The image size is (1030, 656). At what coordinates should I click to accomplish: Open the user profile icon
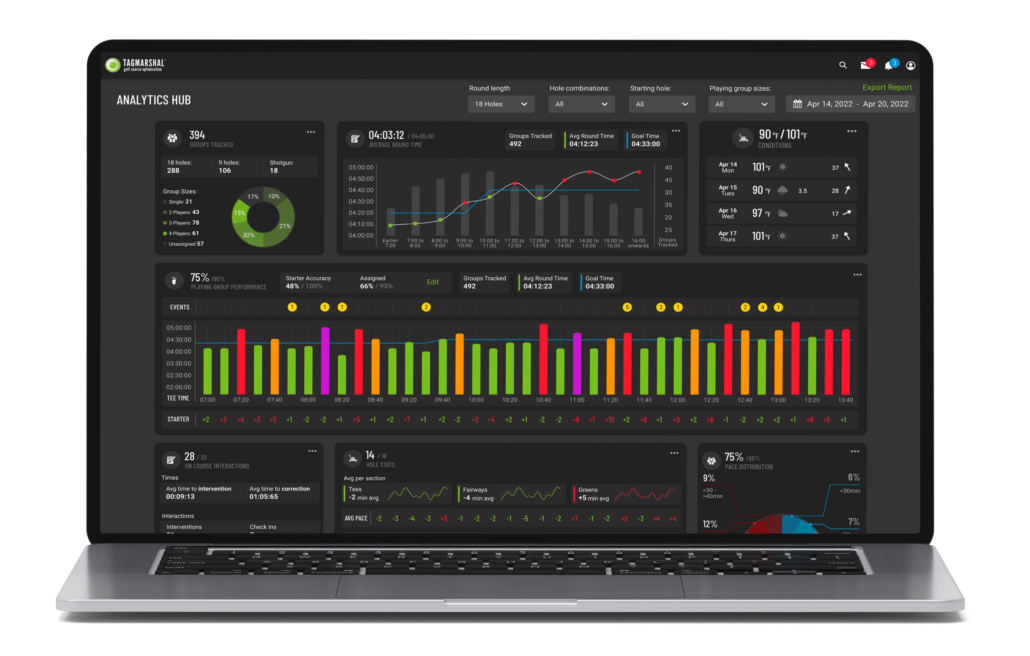pyautogui.click(x=910, y=66)
